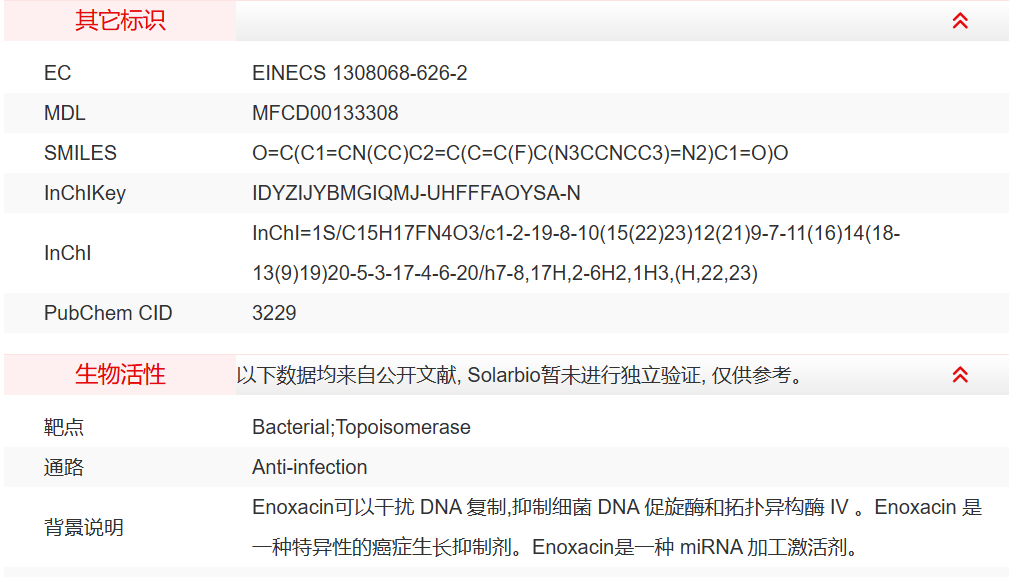
Task: Click the Bacterial;Topoisomerase target value
Action: pos(361,427)
